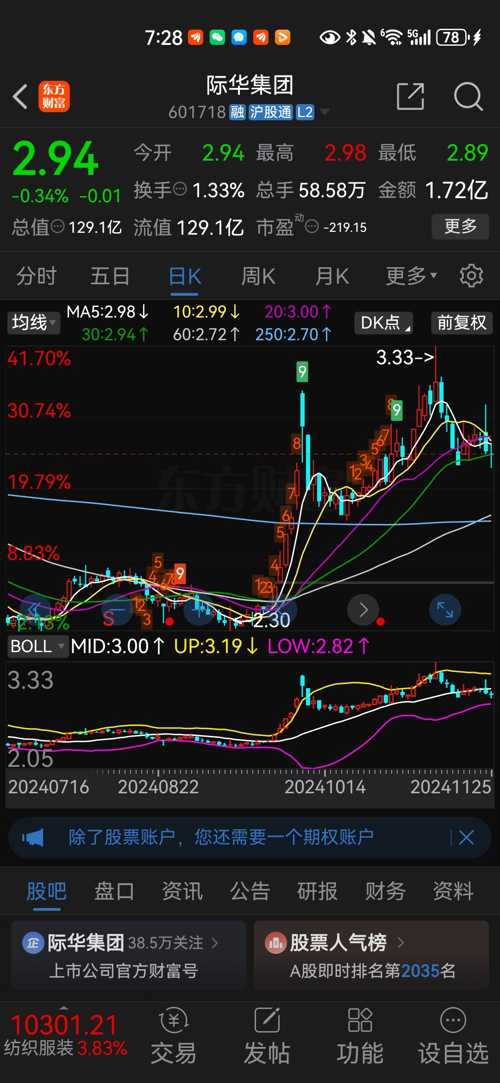The image size is (500, 1083).
Task: Toggle the 前复权 adjustment button
Action: coord(461,323)
